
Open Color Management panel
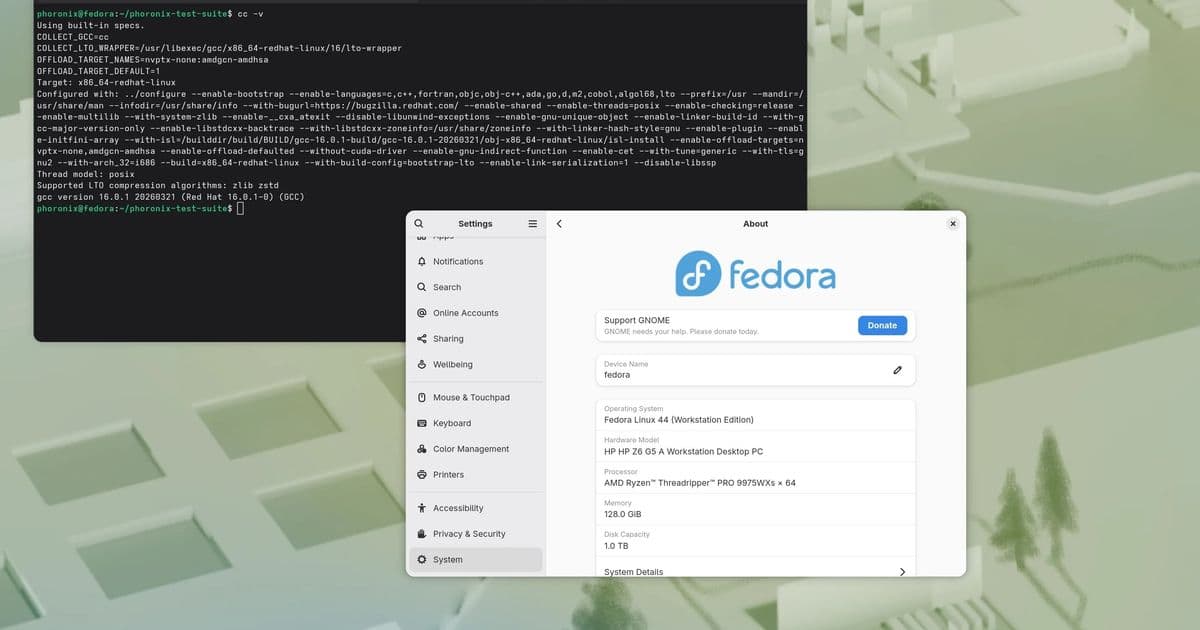(476, 449)
